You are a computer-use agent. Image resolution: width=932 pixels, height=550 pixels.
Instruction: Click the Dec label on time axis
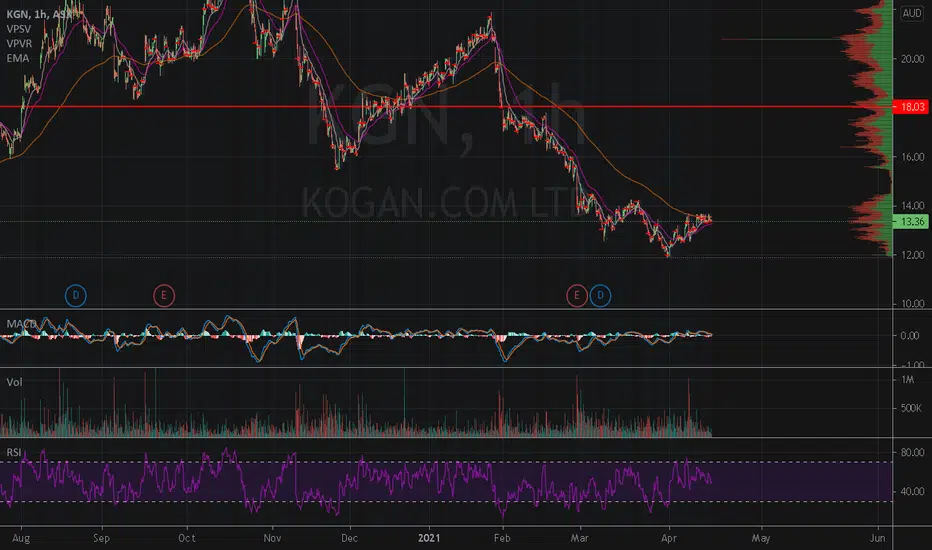click(350, 538)
